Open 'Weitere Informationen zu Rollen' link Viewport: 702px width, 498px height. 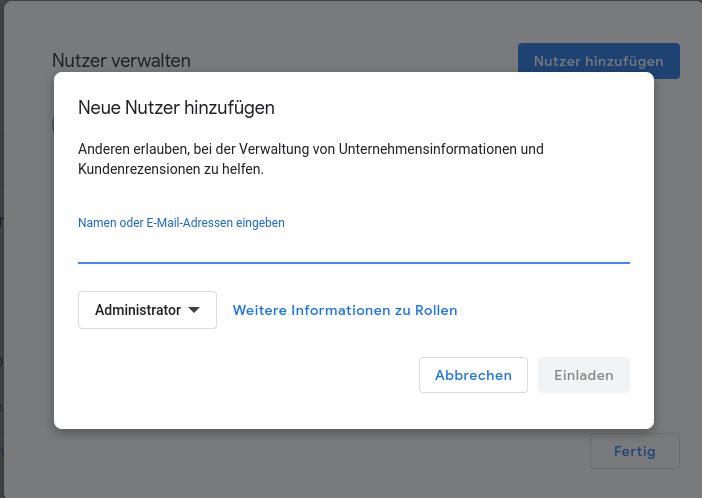[x=345, y=310]
